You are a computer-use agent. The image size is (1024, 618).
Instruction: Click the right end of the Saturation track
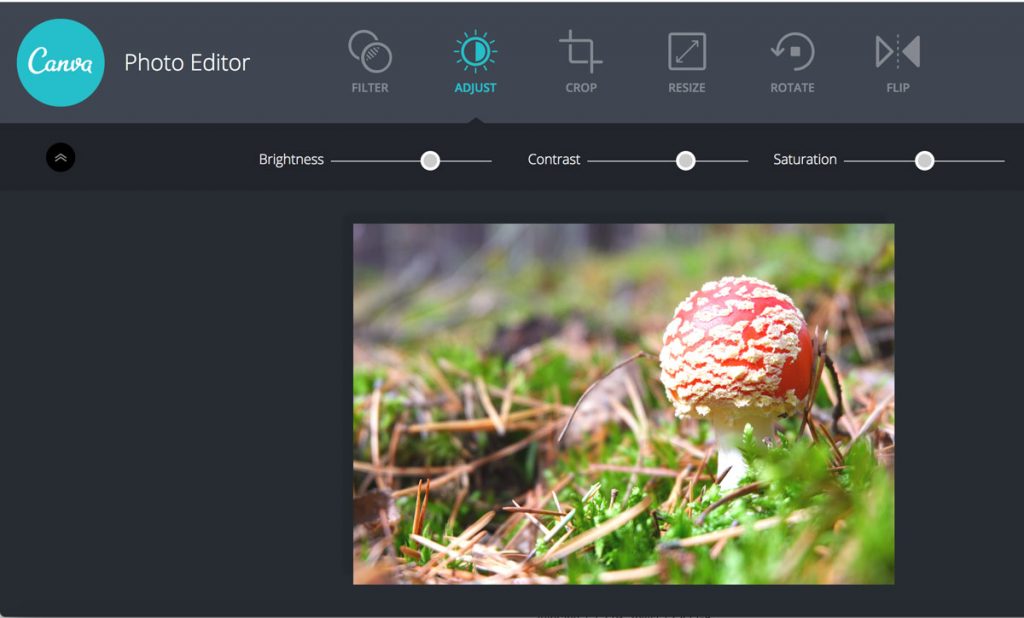pos(1001,160)
